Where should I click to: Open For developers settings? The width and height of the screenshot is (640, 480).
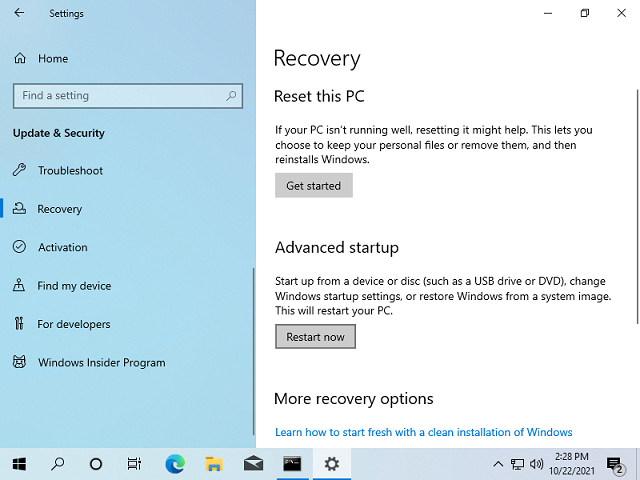click(73, 324)
